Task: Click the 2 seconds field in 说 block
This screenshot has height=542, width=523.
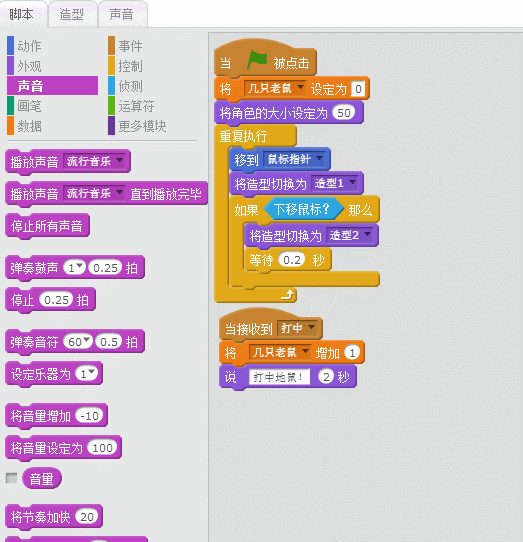Action: point(326,376)
